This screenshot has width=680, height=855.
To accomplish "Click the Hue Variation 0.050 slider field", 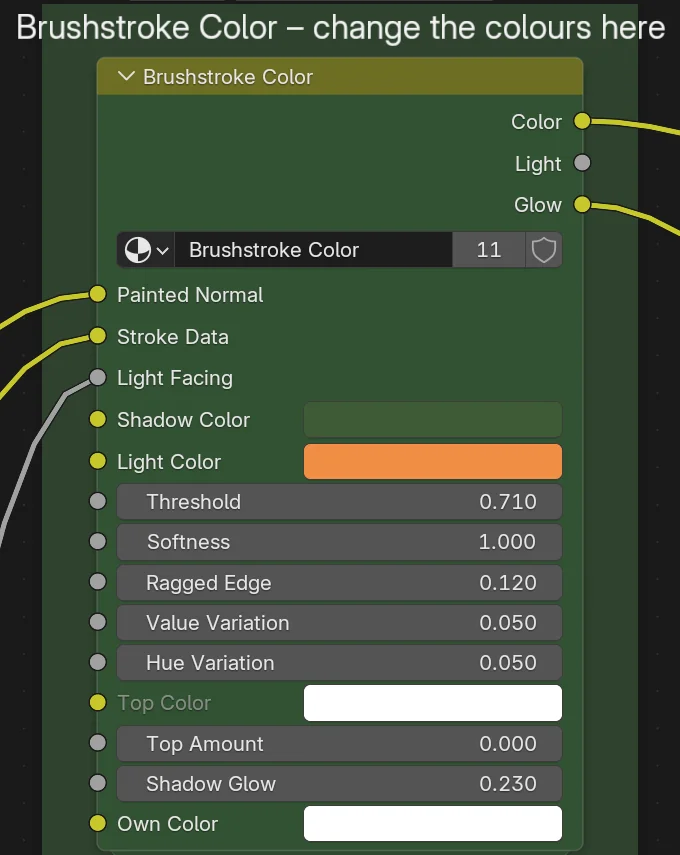I will pyautogui.click(x=339, y=663).
